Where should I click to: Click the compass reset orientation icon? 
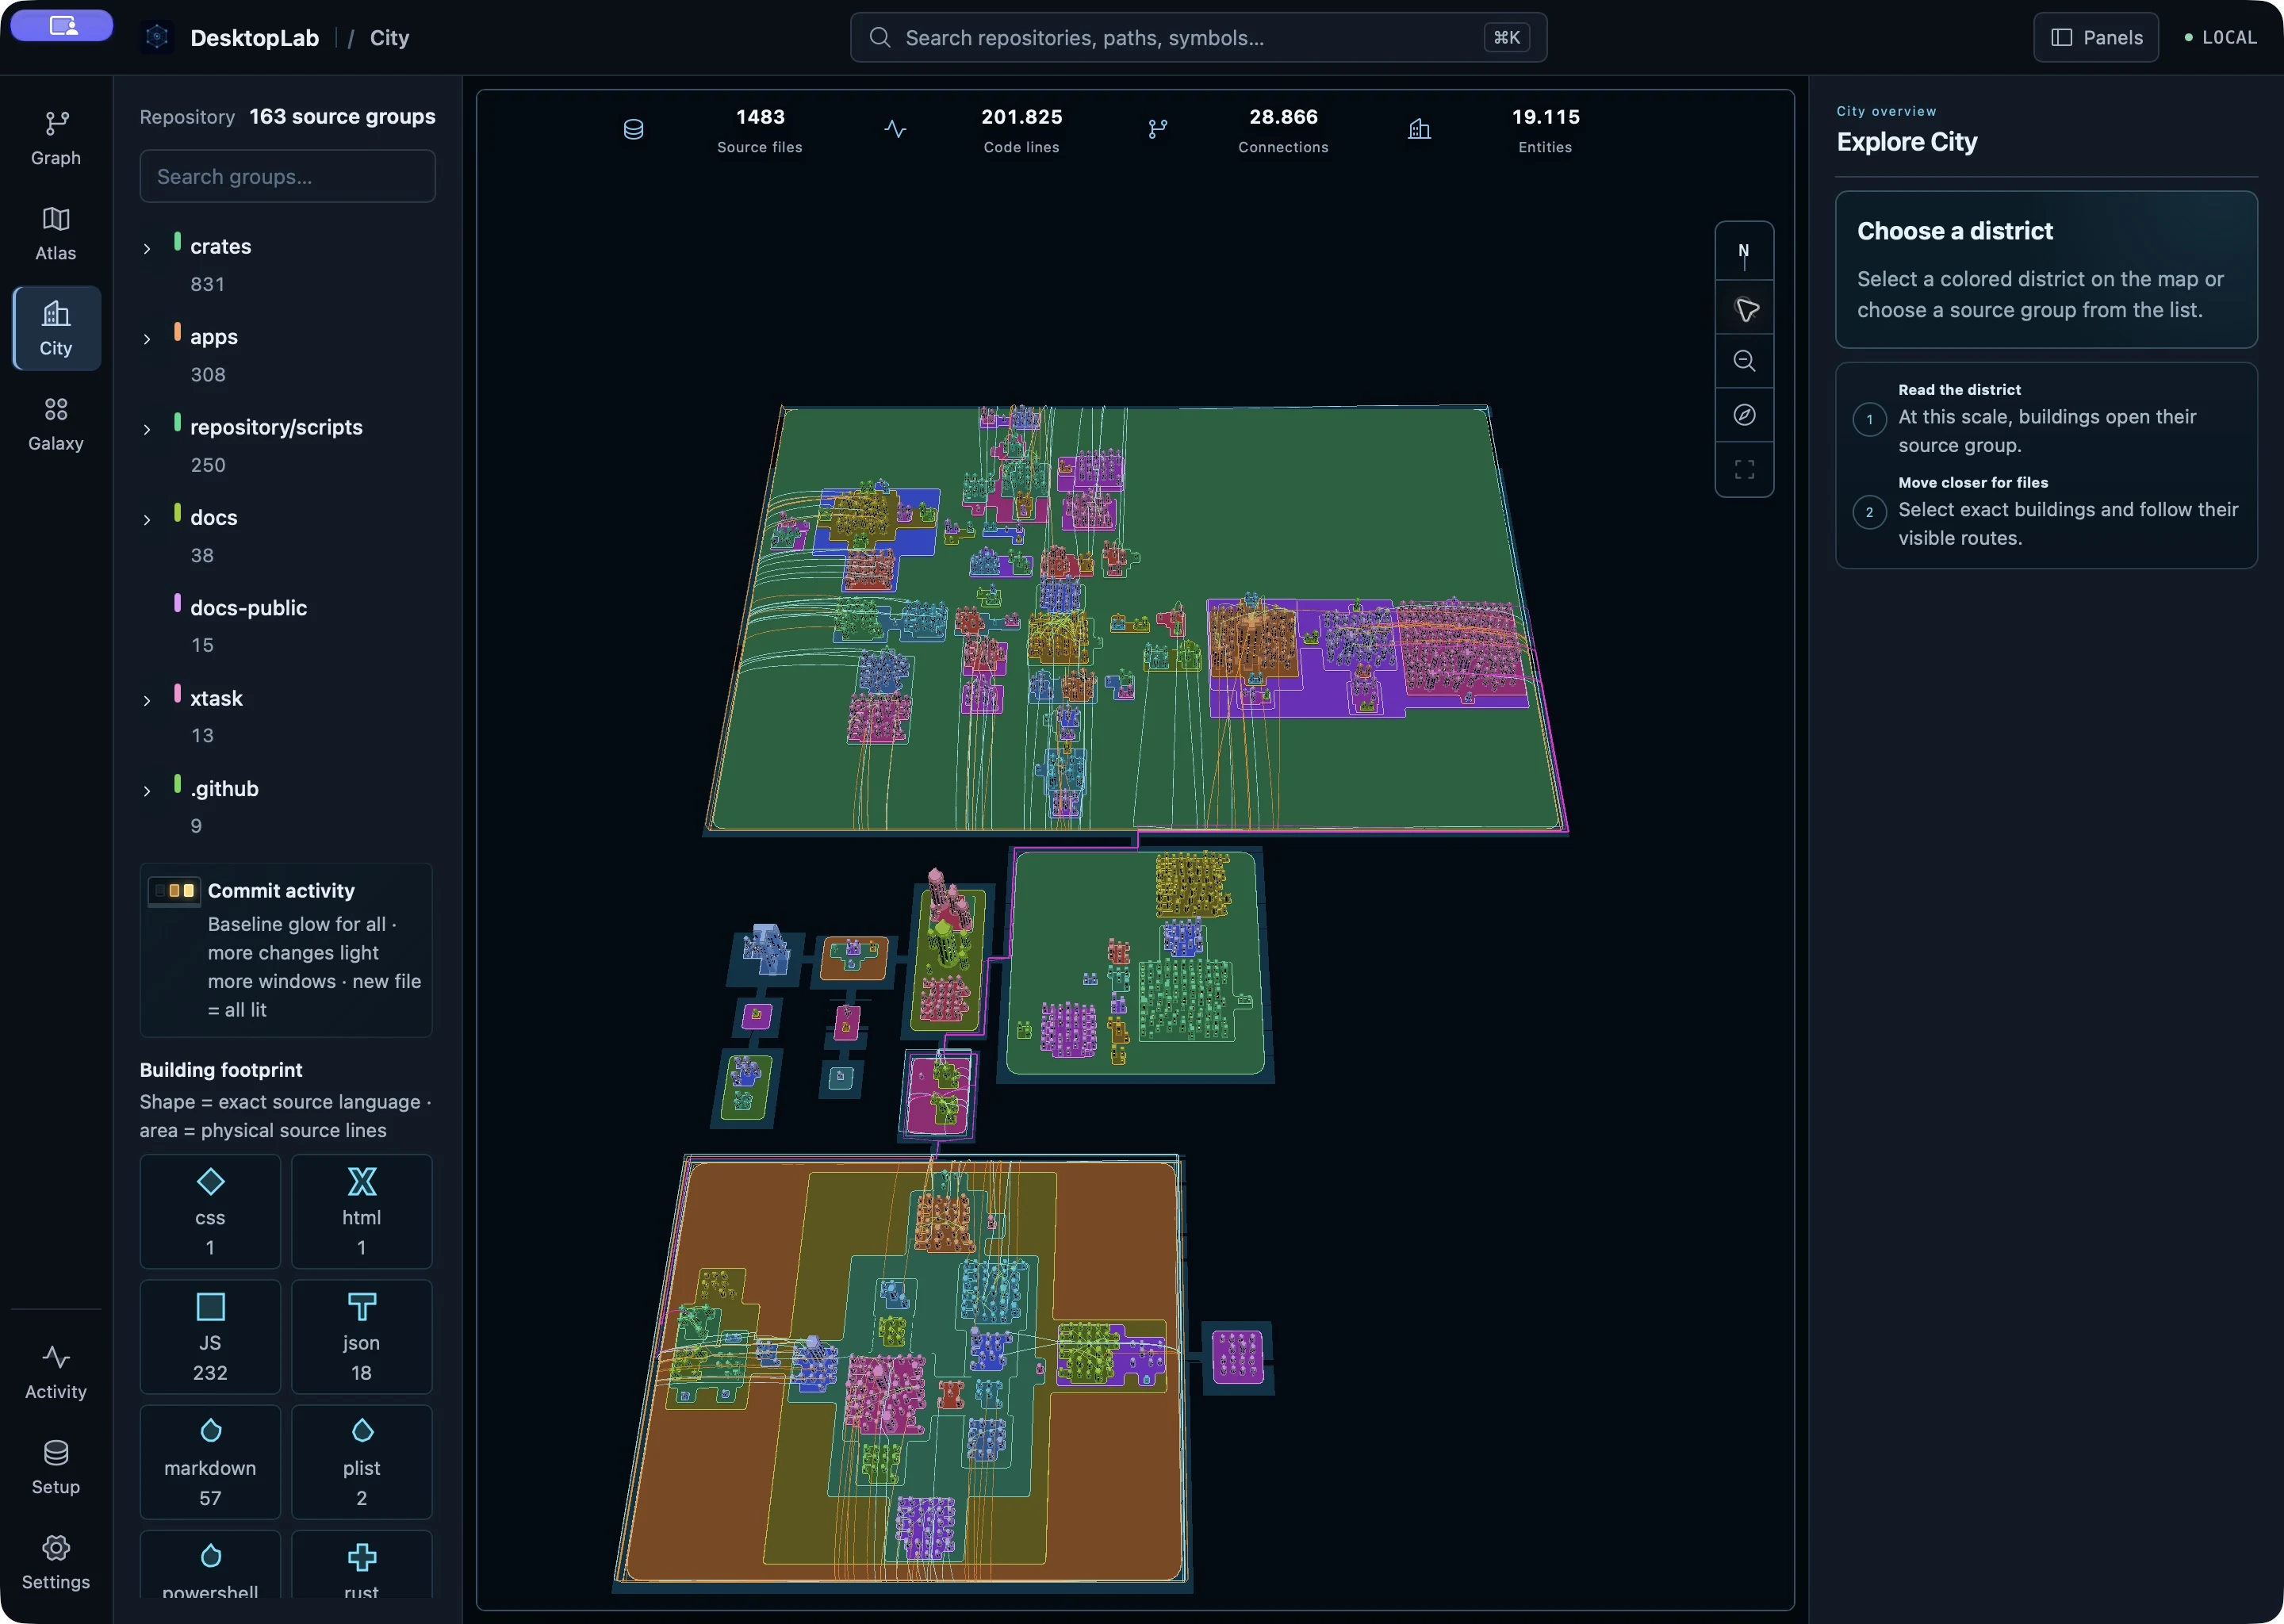point(1744,415)
